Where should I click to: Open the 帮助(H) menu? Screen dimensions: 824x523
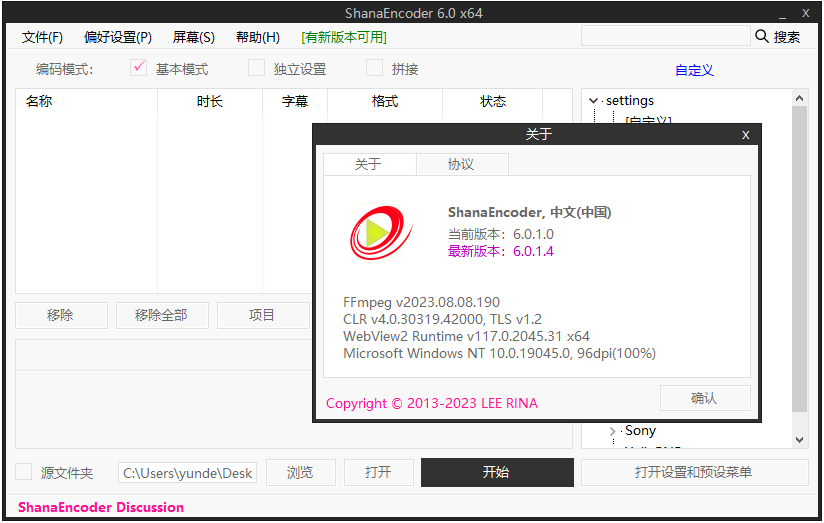(x=258, y=37)
